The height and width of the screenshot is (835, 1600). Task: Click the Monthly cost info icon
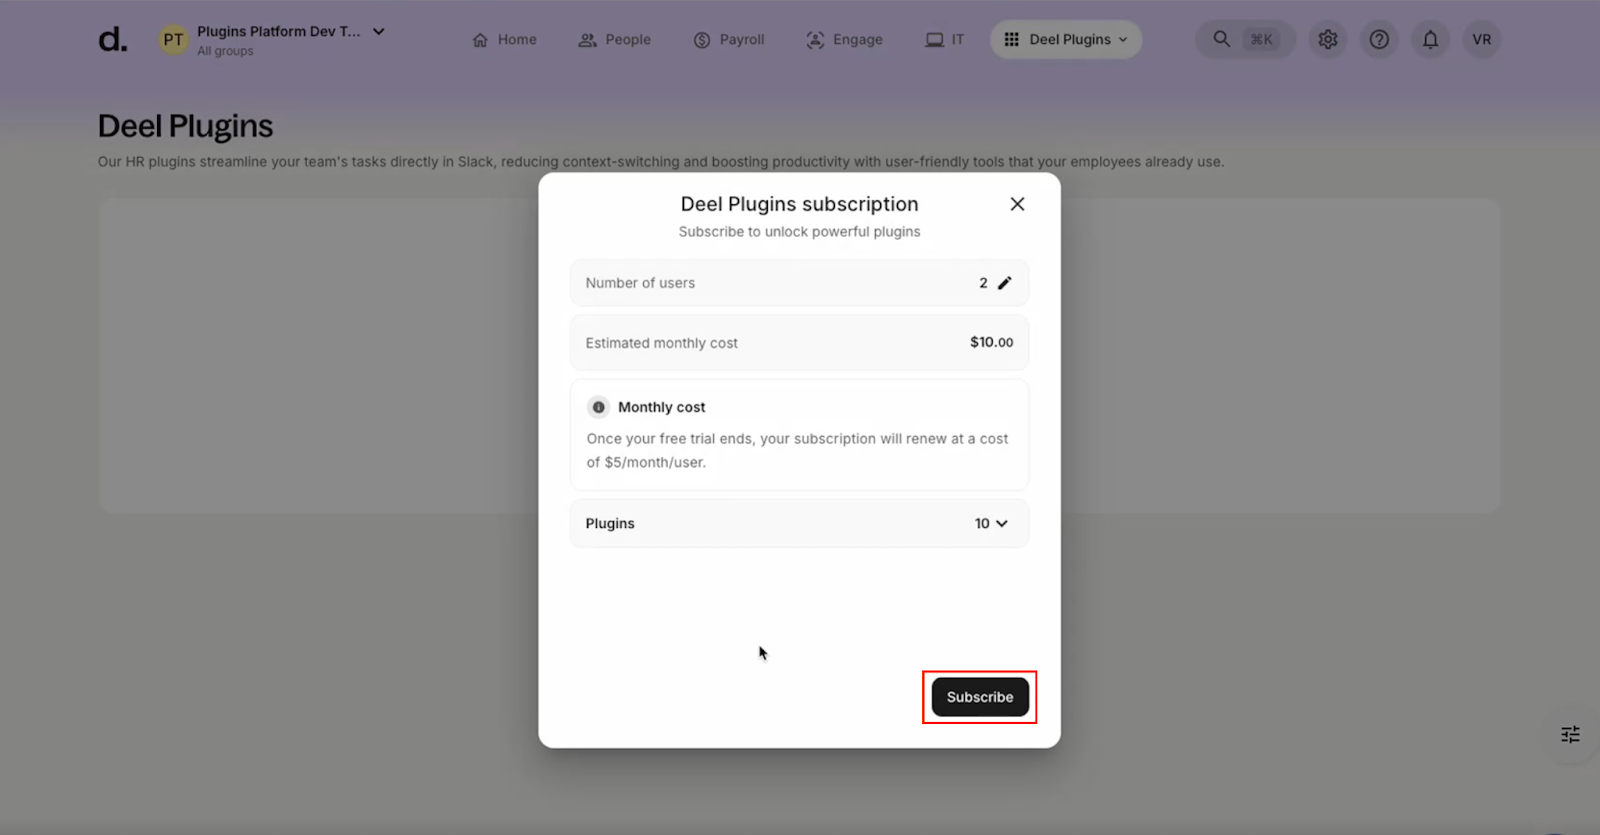[x=598, y=407]
